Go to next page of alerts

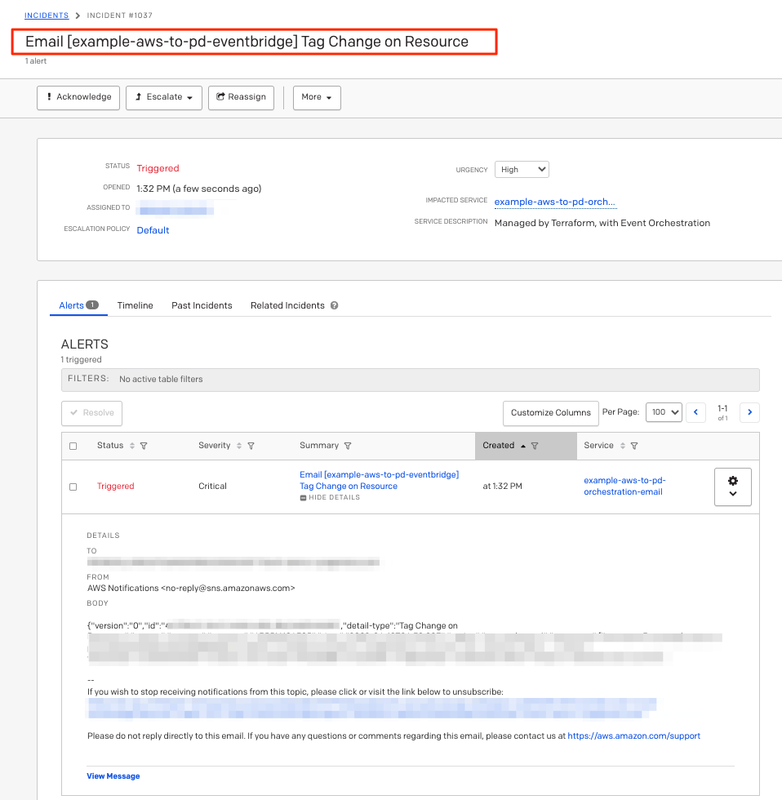(749, 412)
